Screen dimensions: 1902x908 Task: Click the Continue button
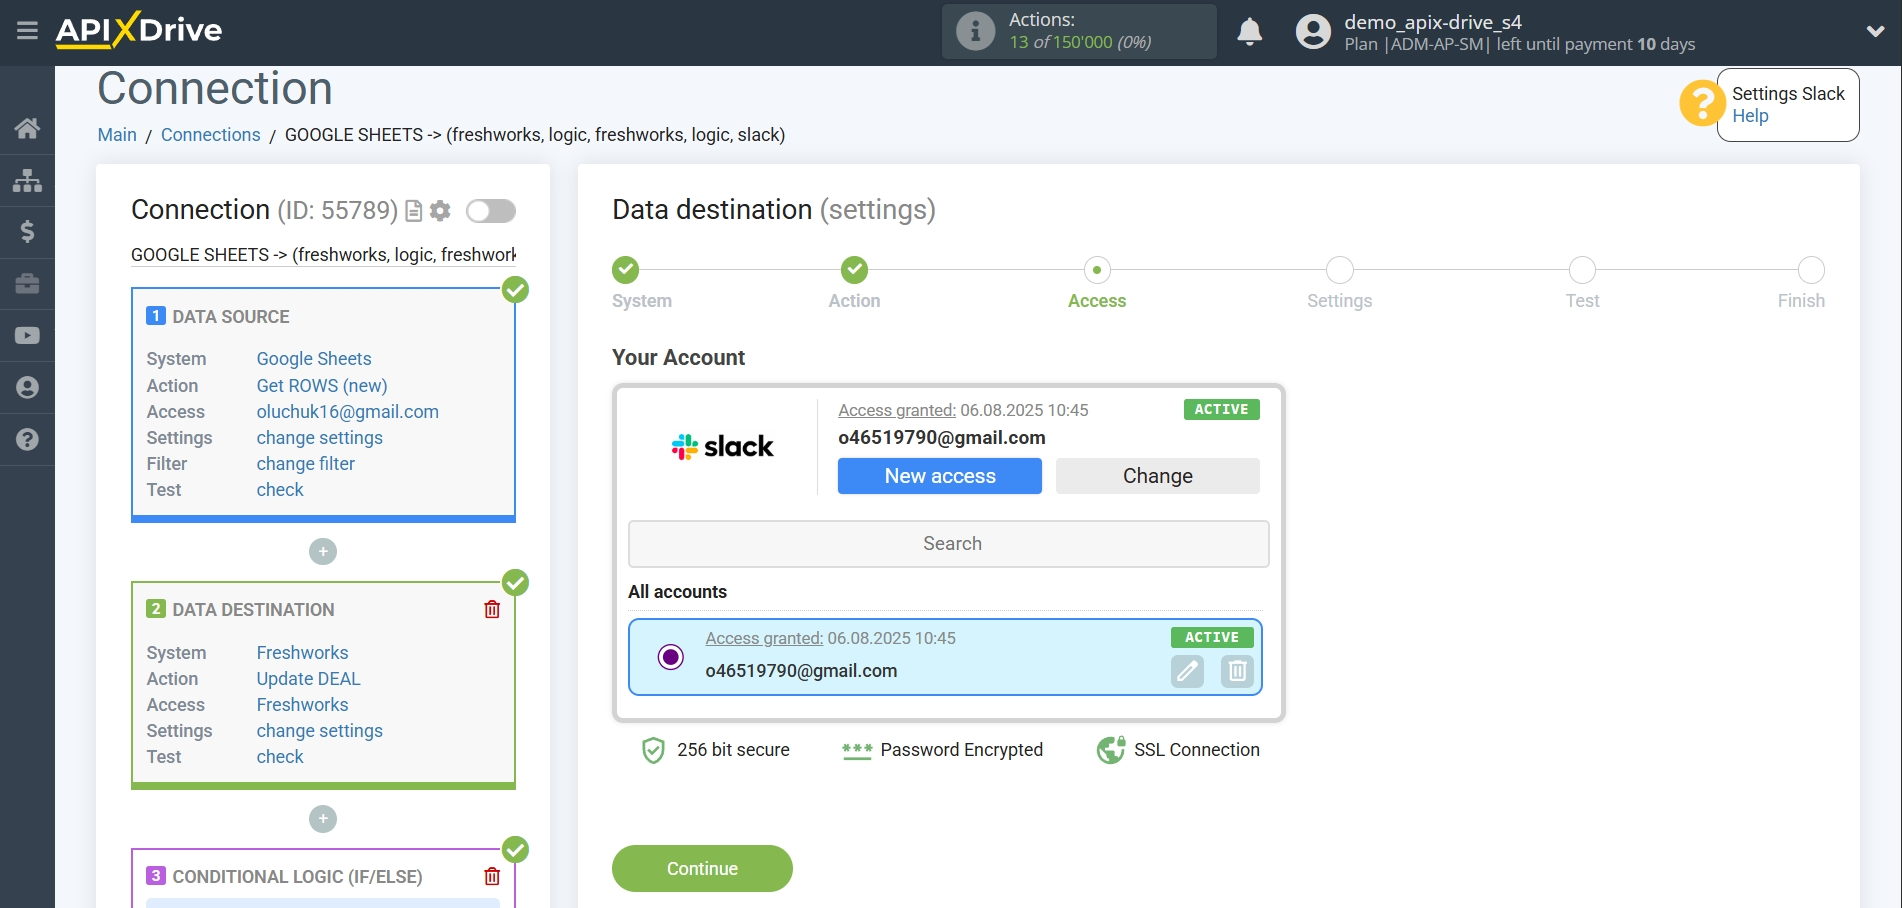[702, 869]
